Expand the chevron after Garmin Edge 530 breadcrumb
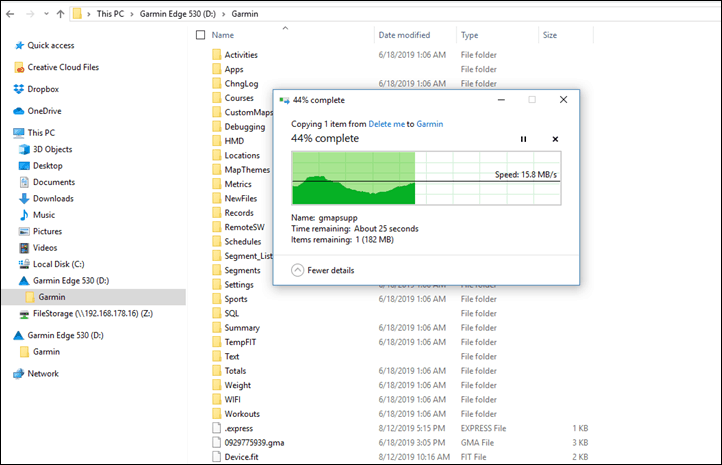Image resolution: width=722 pixels, height=465 pixels. coord(224,14)
